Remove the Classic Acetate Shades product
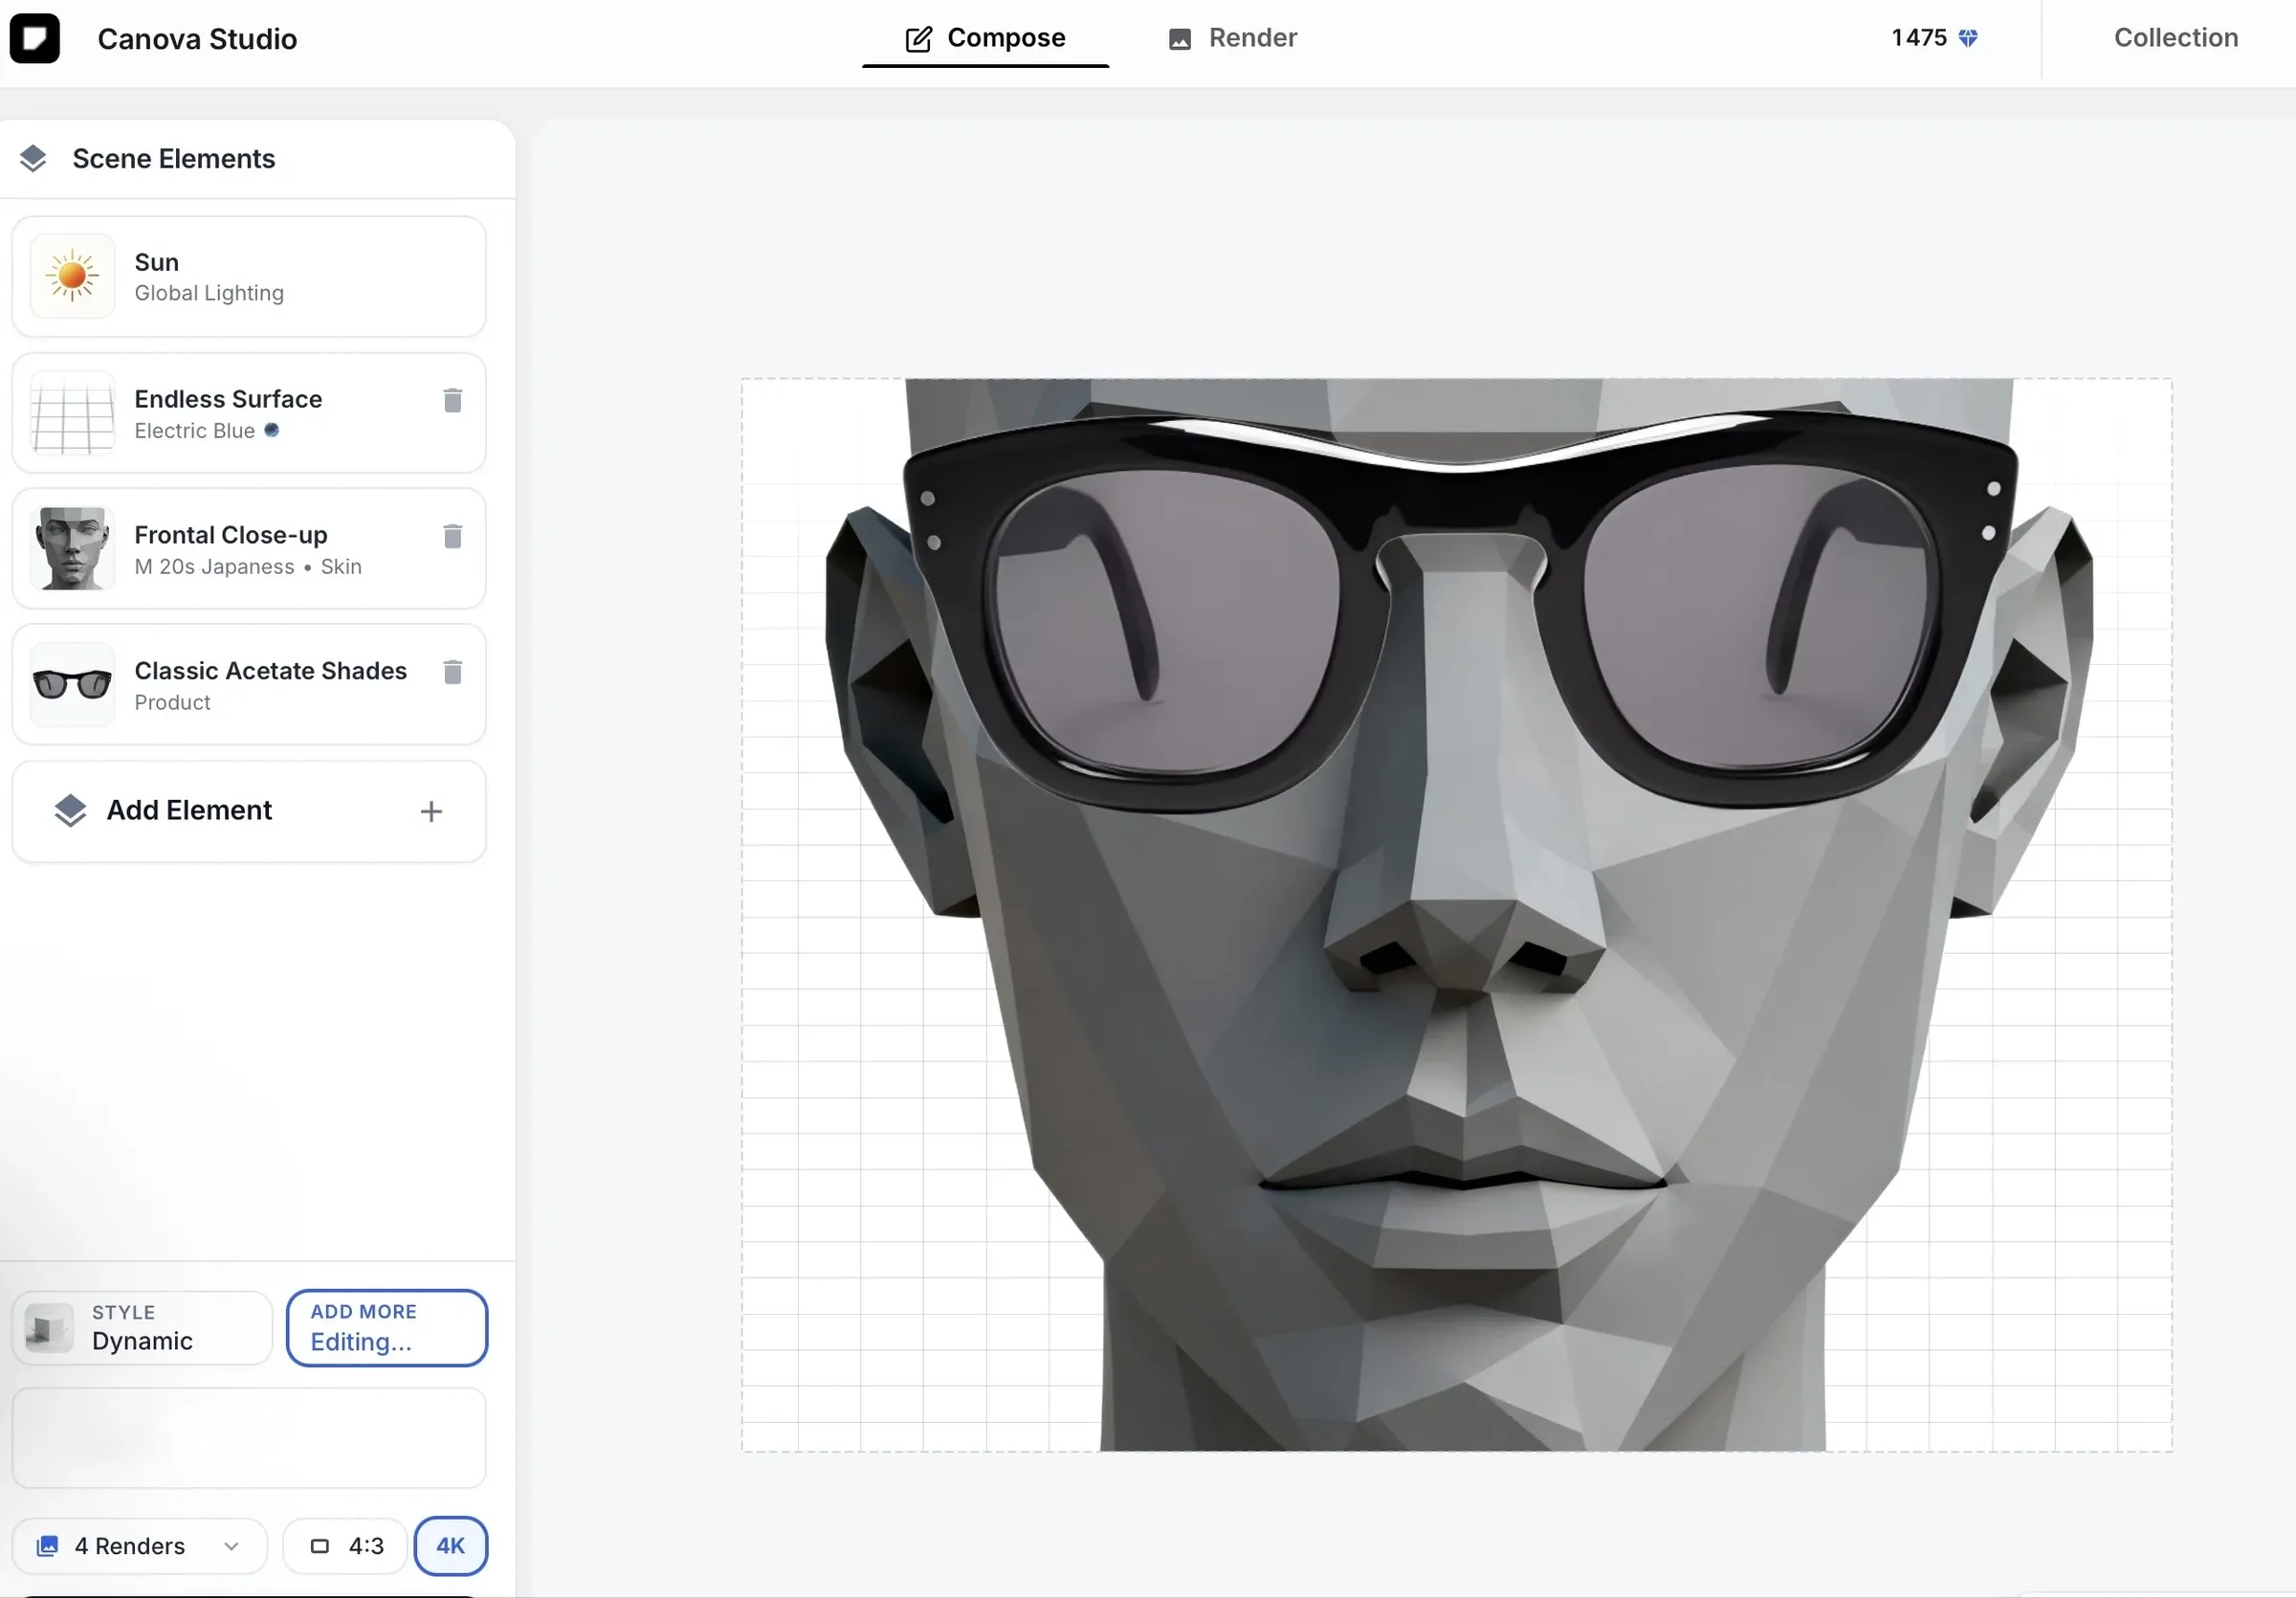Viewport: 2296px width, 1598px height. 452,672
